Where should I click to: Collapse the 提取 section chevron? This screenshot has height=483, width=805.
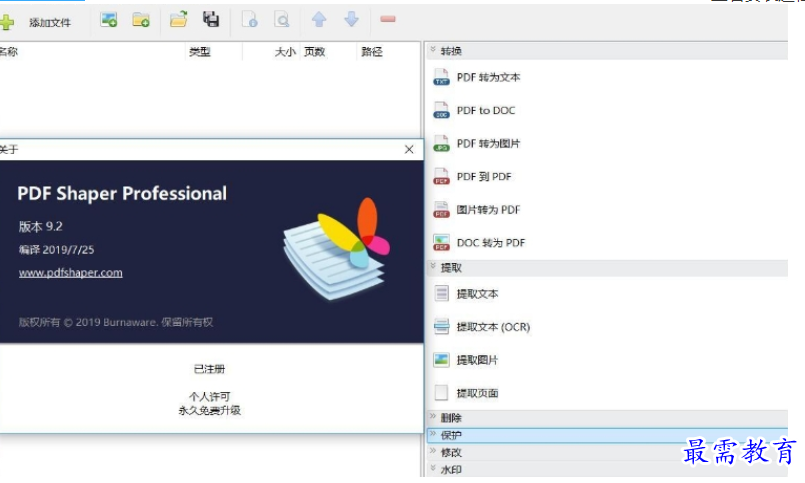[433, 266]
